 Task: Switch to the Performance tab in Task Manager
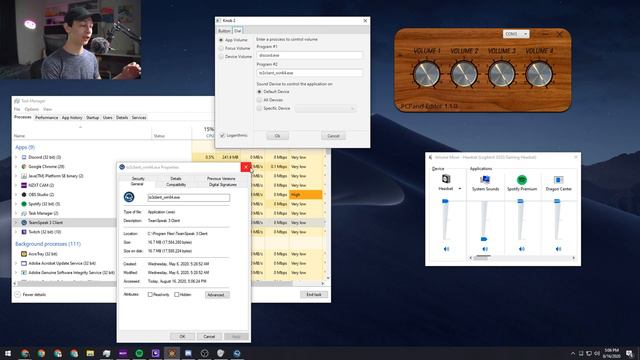47,118
